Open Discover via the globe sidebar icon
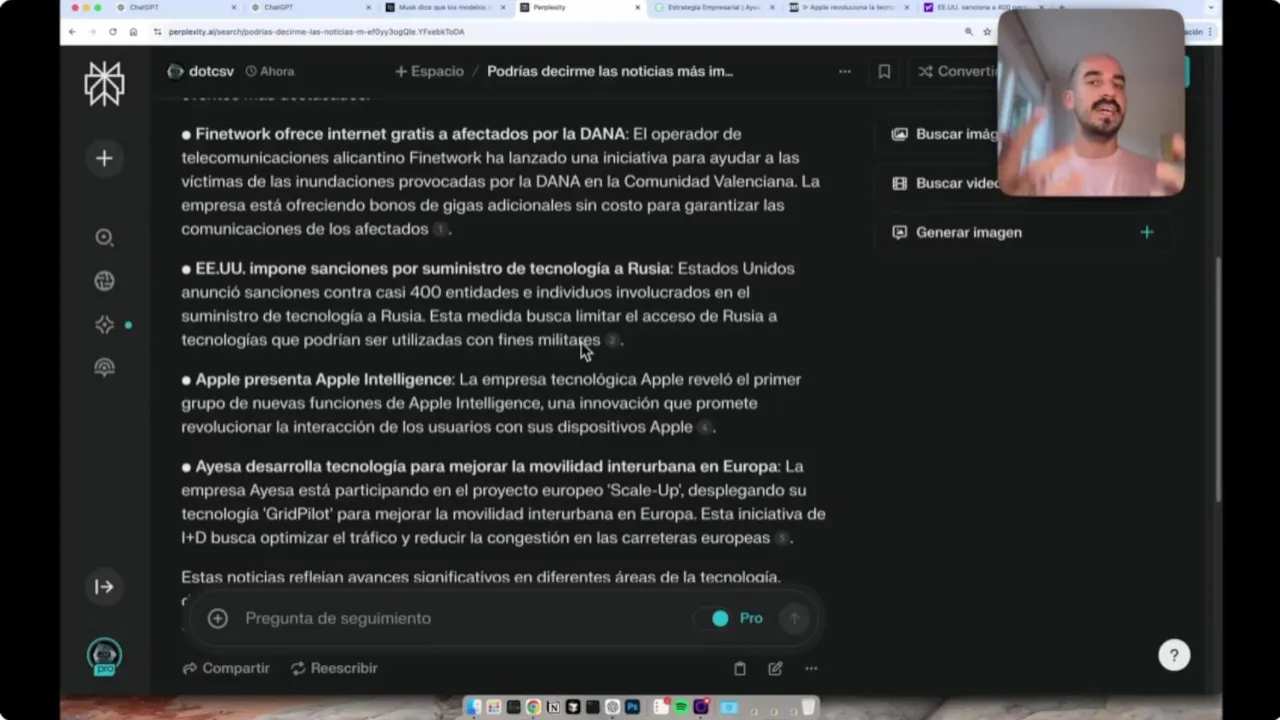The height and width of the screenshot is (720, 1280). (x=104, y=281)
